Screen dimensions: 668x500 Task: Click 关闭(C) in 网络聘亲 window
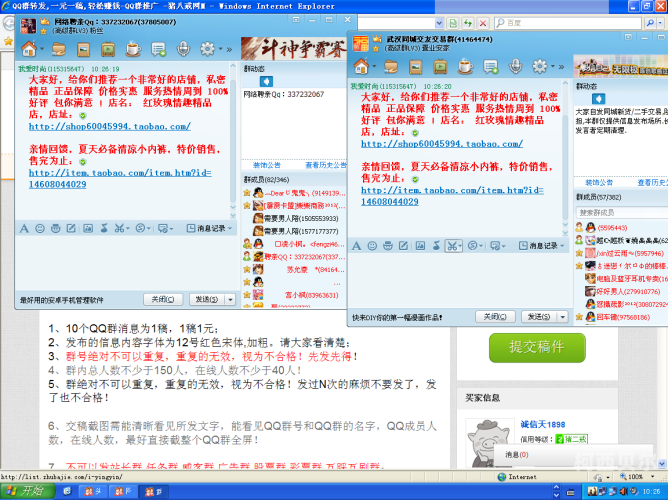pos(163,299)
